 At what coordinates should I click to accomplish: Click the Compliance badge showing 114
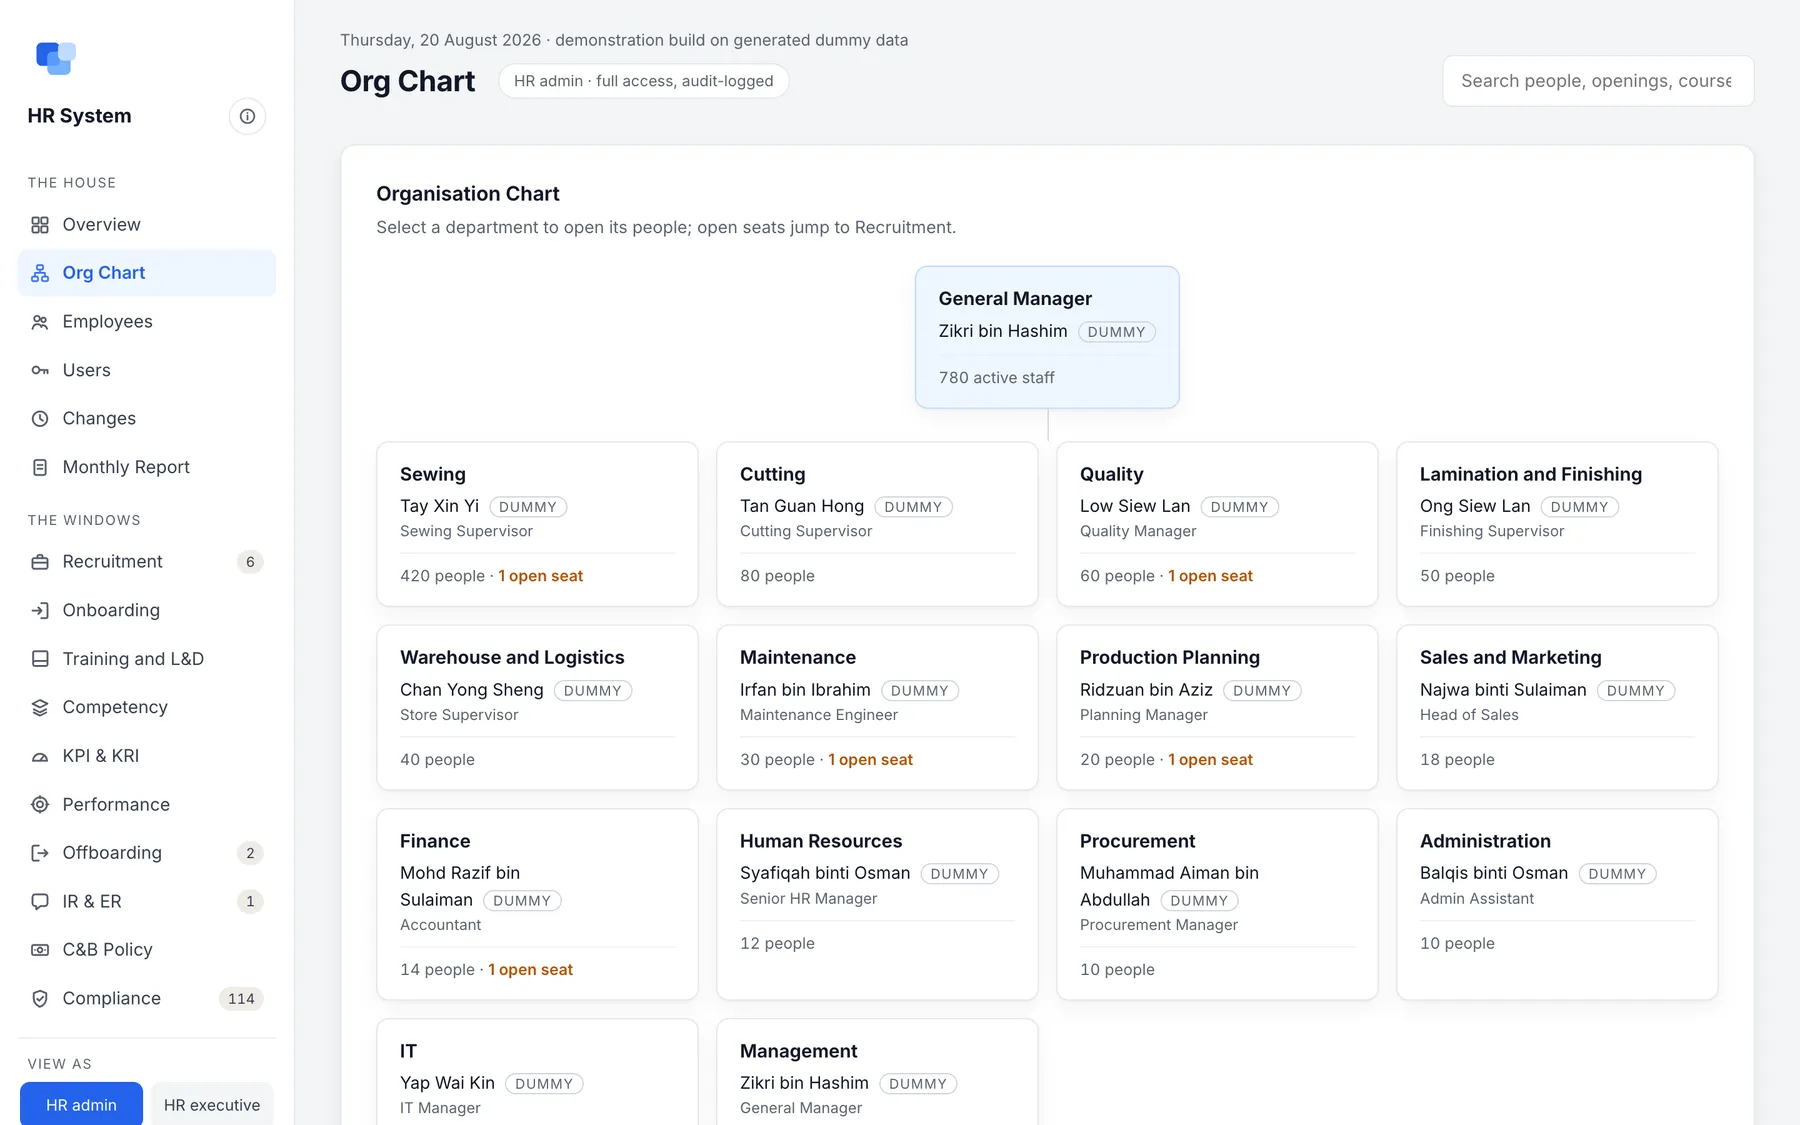pos(241,998)
